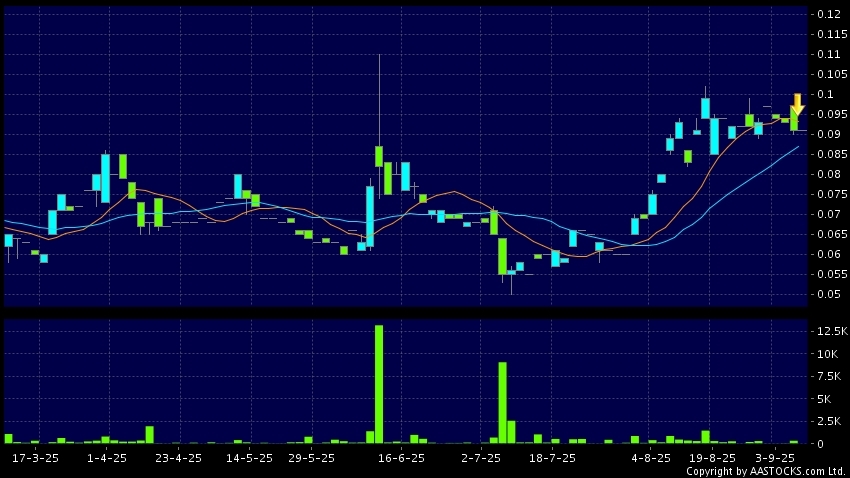Click the 0.065 price axis label

tap(832, 234)
